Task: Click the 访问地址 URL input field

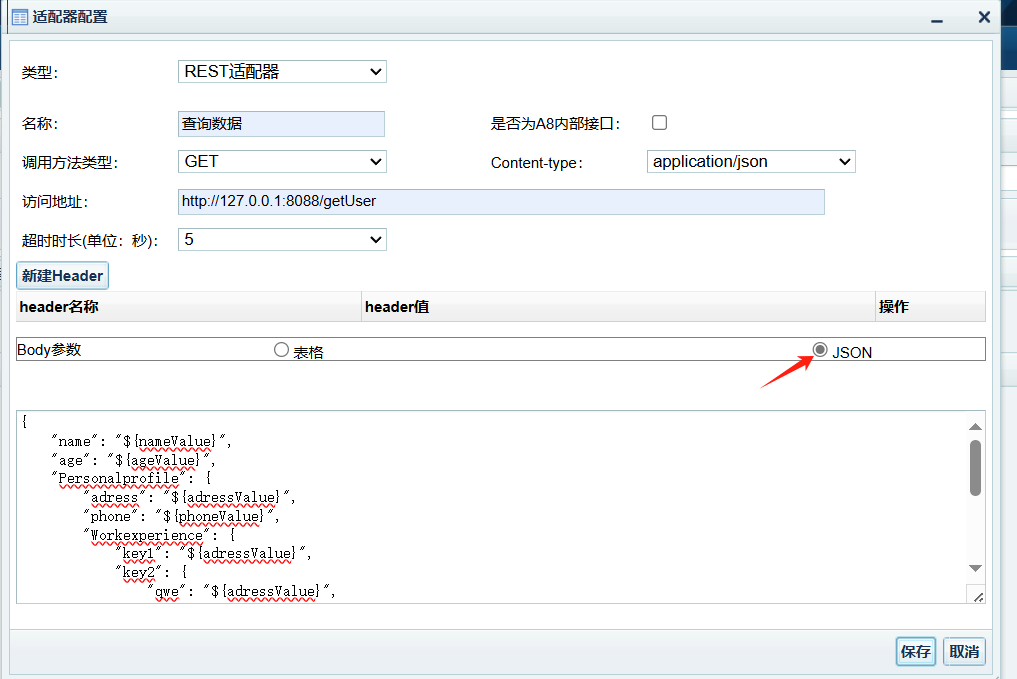Action: [501, 202]
